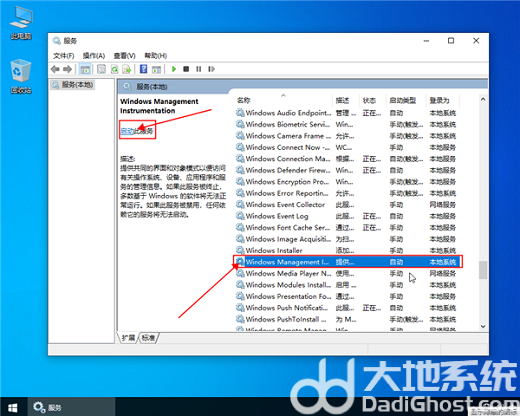This screenshot has height=416, width=520.
Task: Click the 启动 link to start the service
Action: click(127, 131)
